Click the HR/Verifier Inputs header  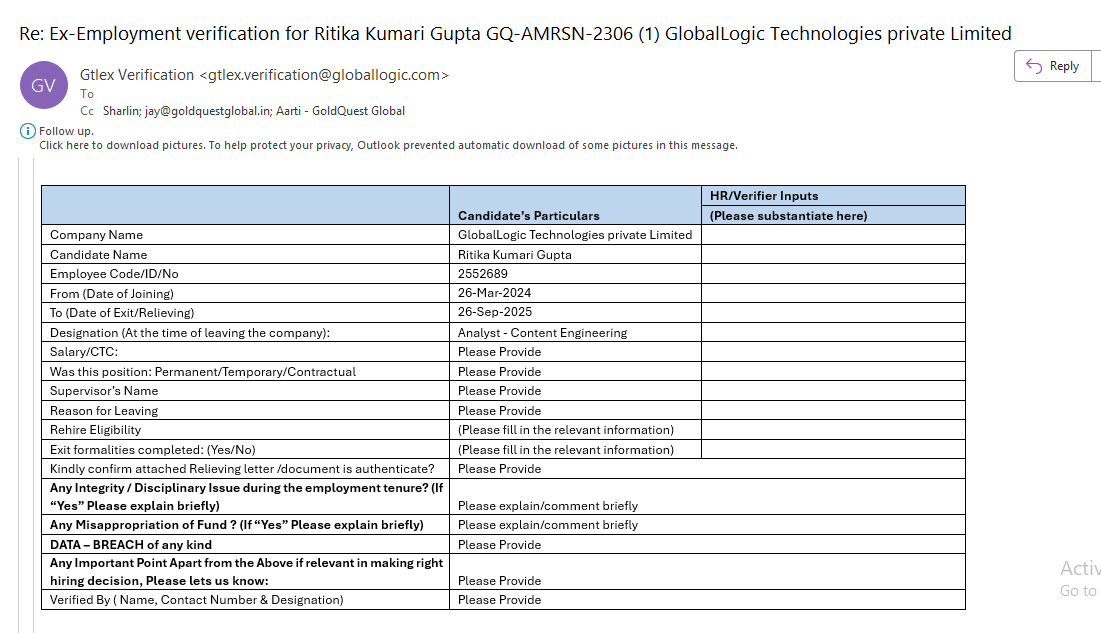[764, 196]
